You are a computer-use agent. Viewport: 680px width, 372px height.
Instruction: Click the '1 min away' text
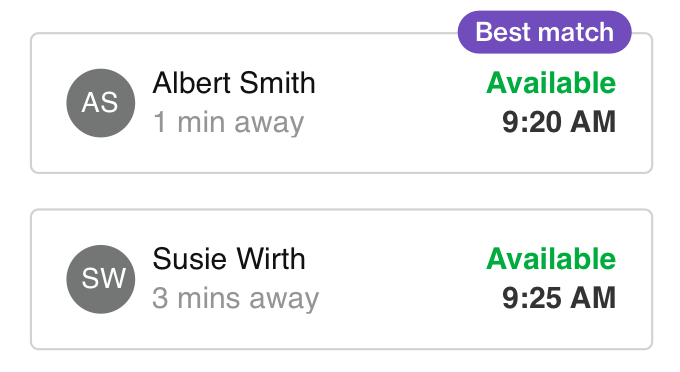[x=229, y=123]
